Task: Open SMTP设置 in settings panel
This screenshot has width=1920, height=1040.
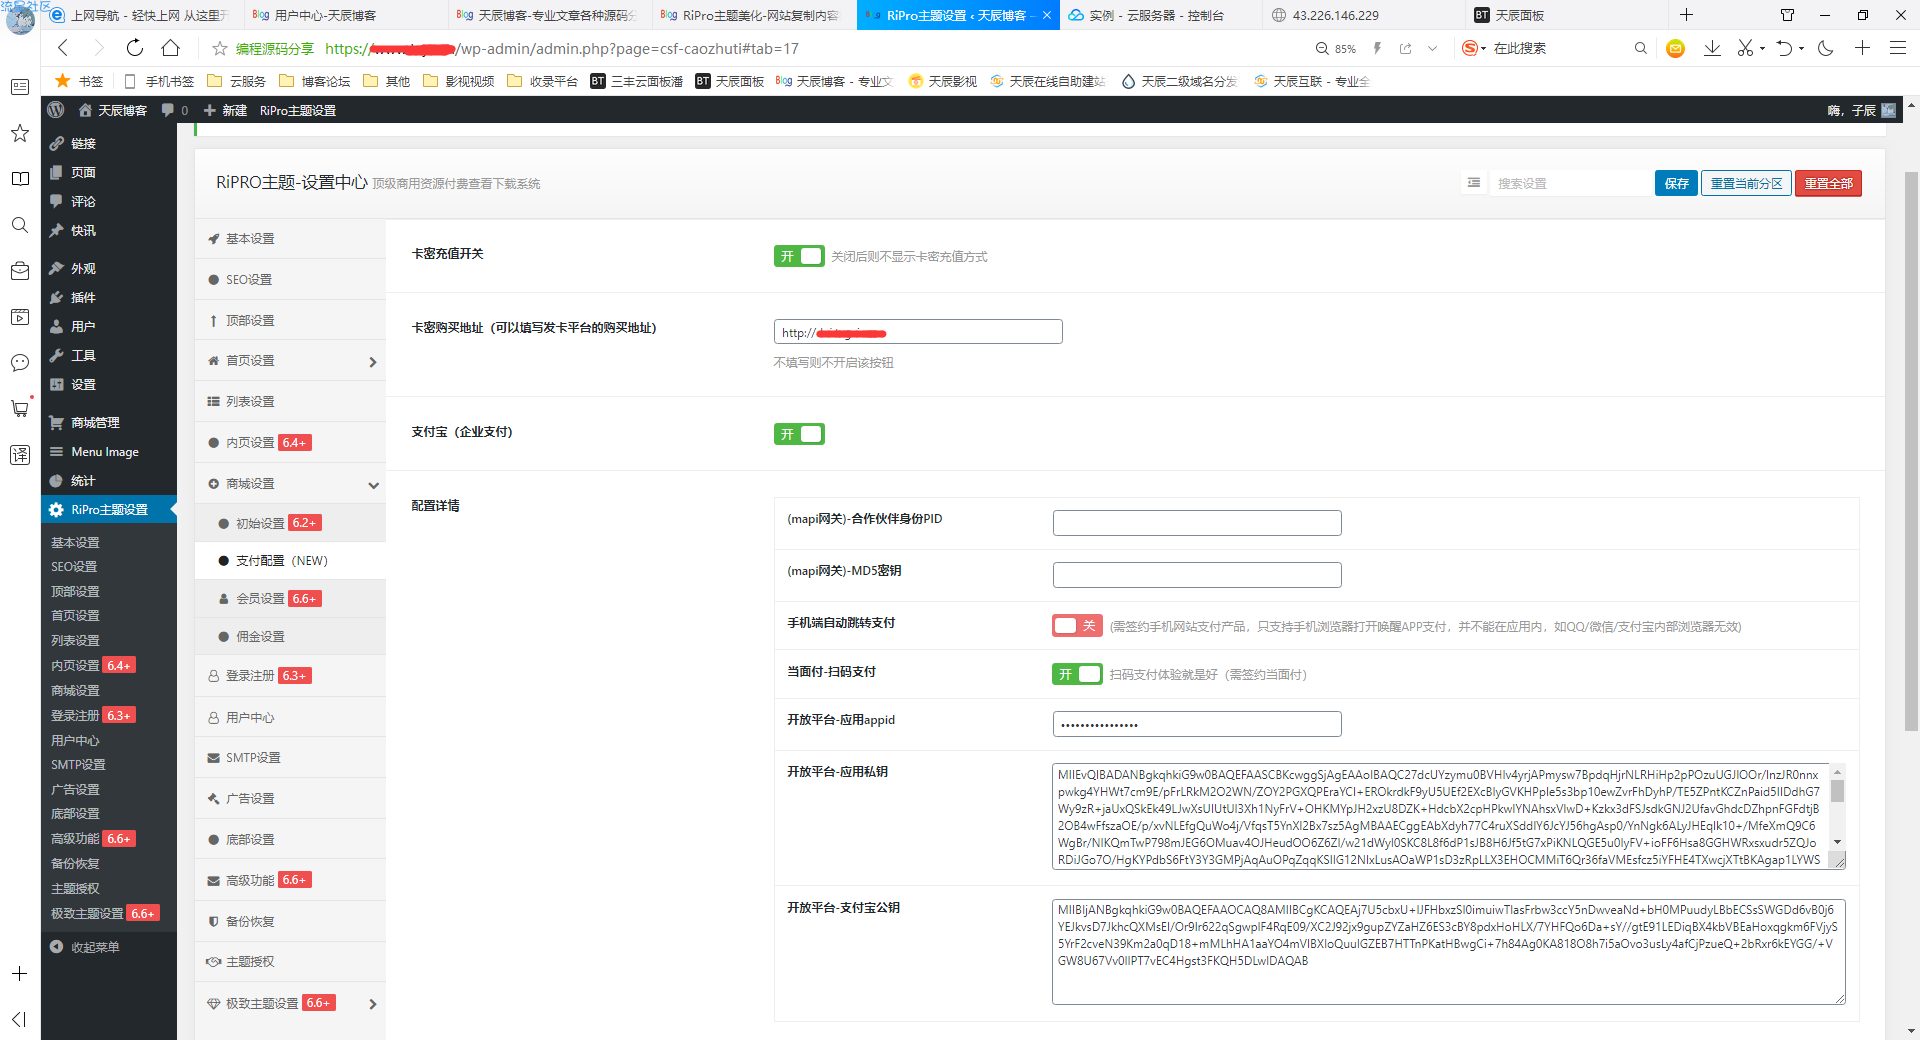Action: (x=290, y=757)
